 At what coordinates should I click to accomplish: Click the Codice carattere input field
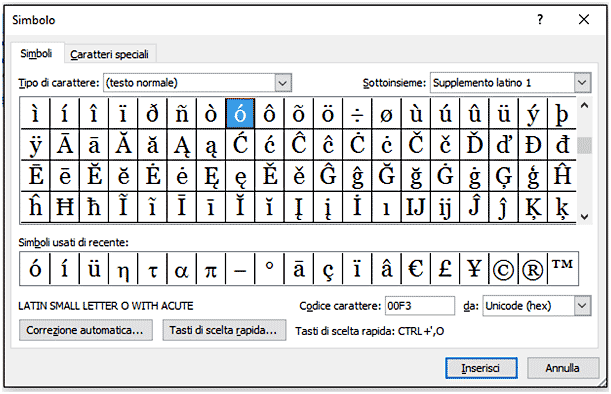[x=420, y=306]
